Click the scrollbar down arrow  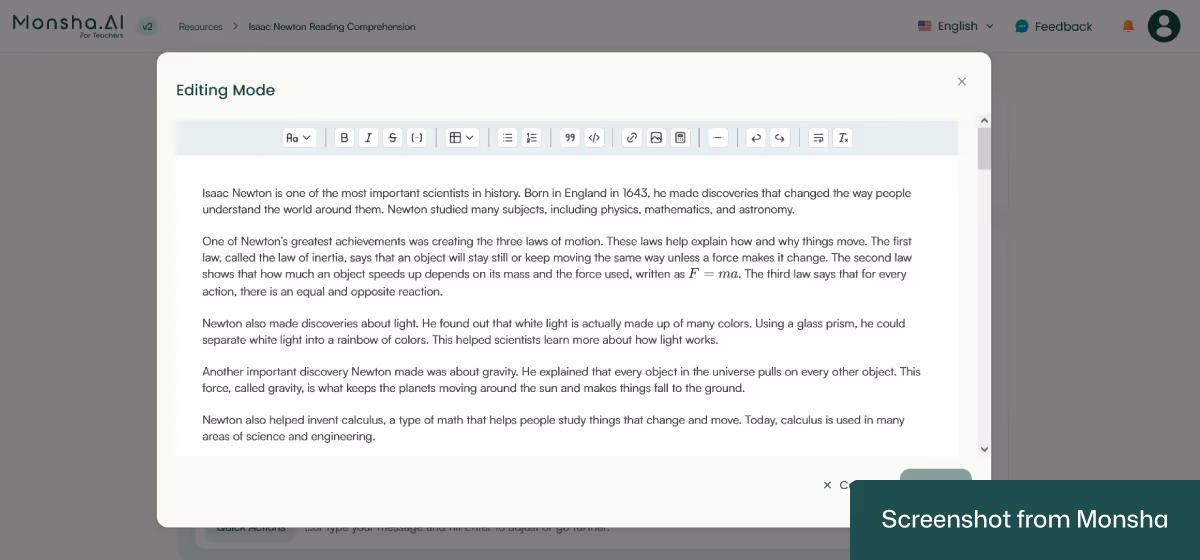coord(984,450)
